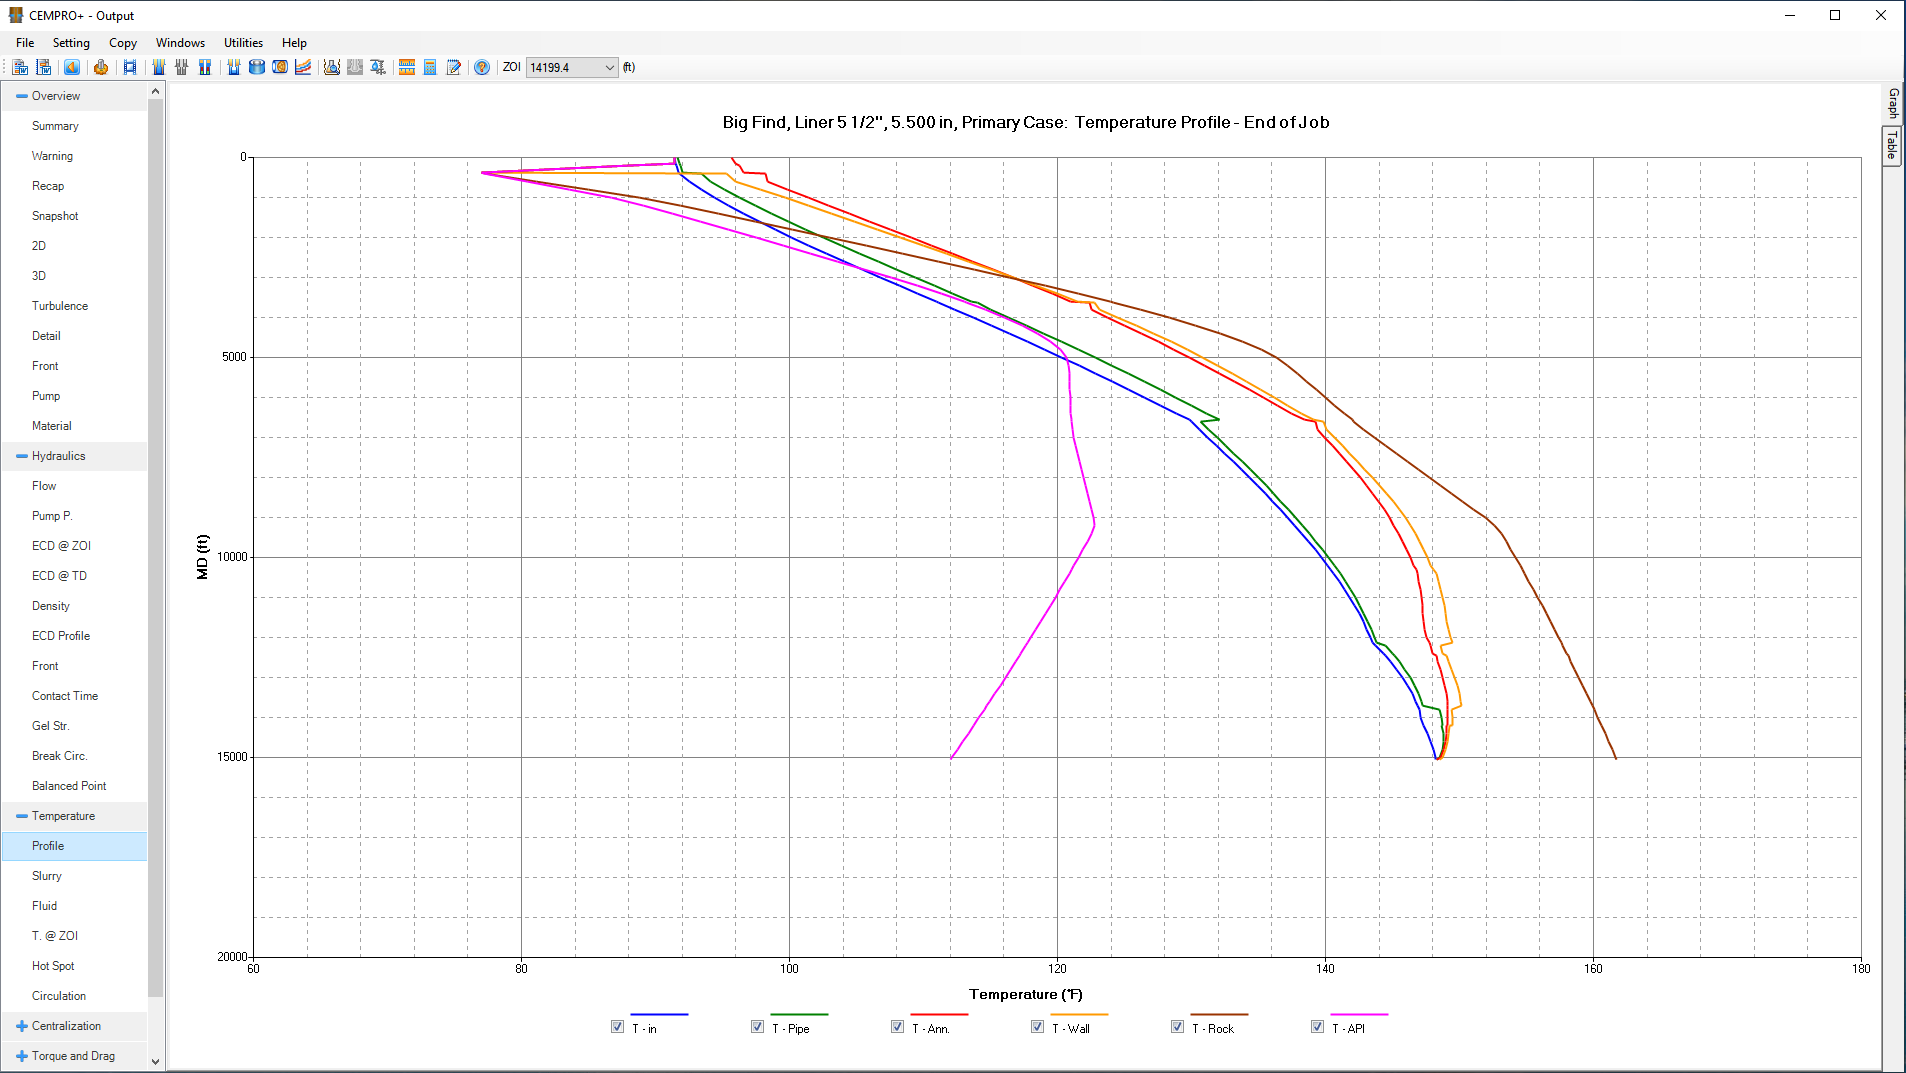Open the Hot Spot temperature view
Viewport: 1906px width, 1073px height.
pos(53,966)
